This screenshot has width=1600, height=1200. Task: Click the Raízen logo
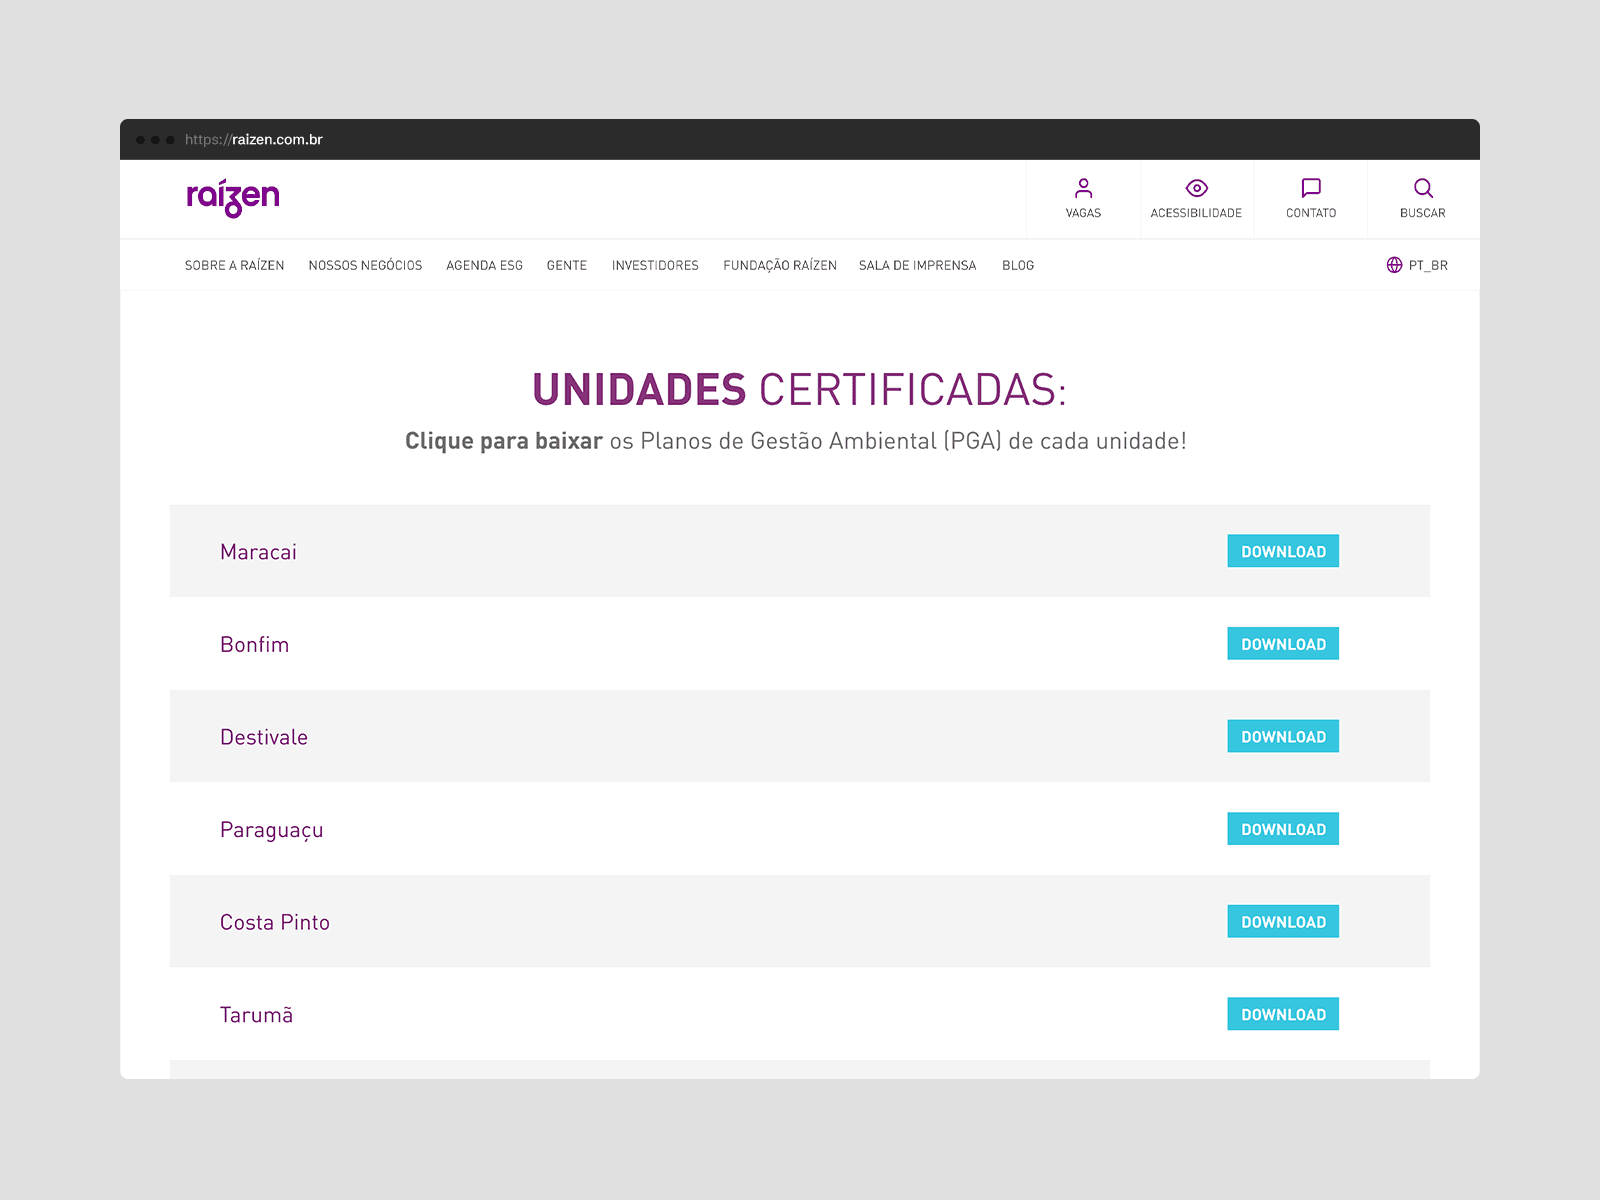tap(233, 198)
